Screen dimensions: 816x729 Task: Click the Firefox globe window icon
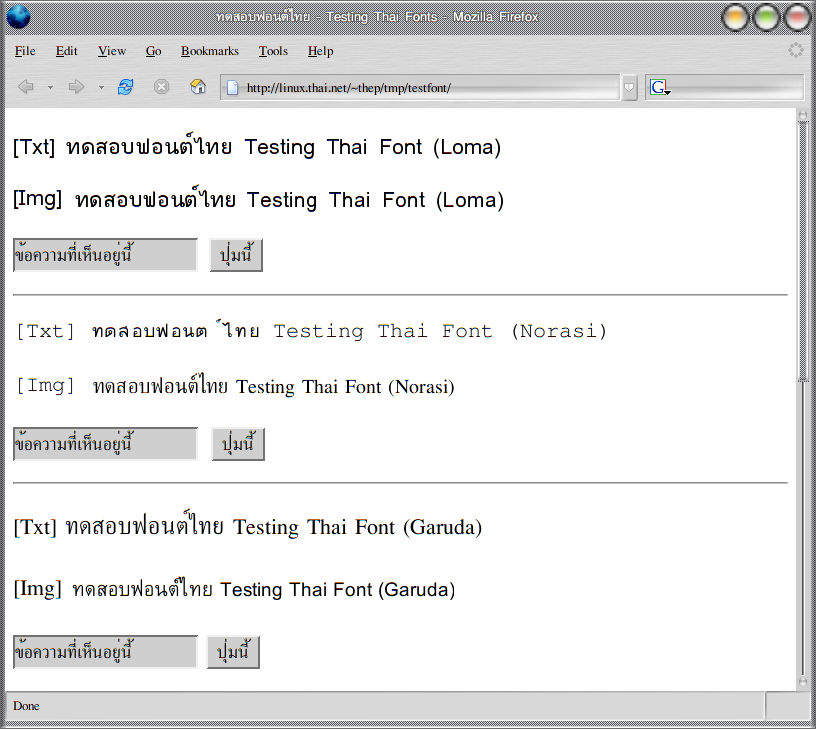tap(18, 17)
